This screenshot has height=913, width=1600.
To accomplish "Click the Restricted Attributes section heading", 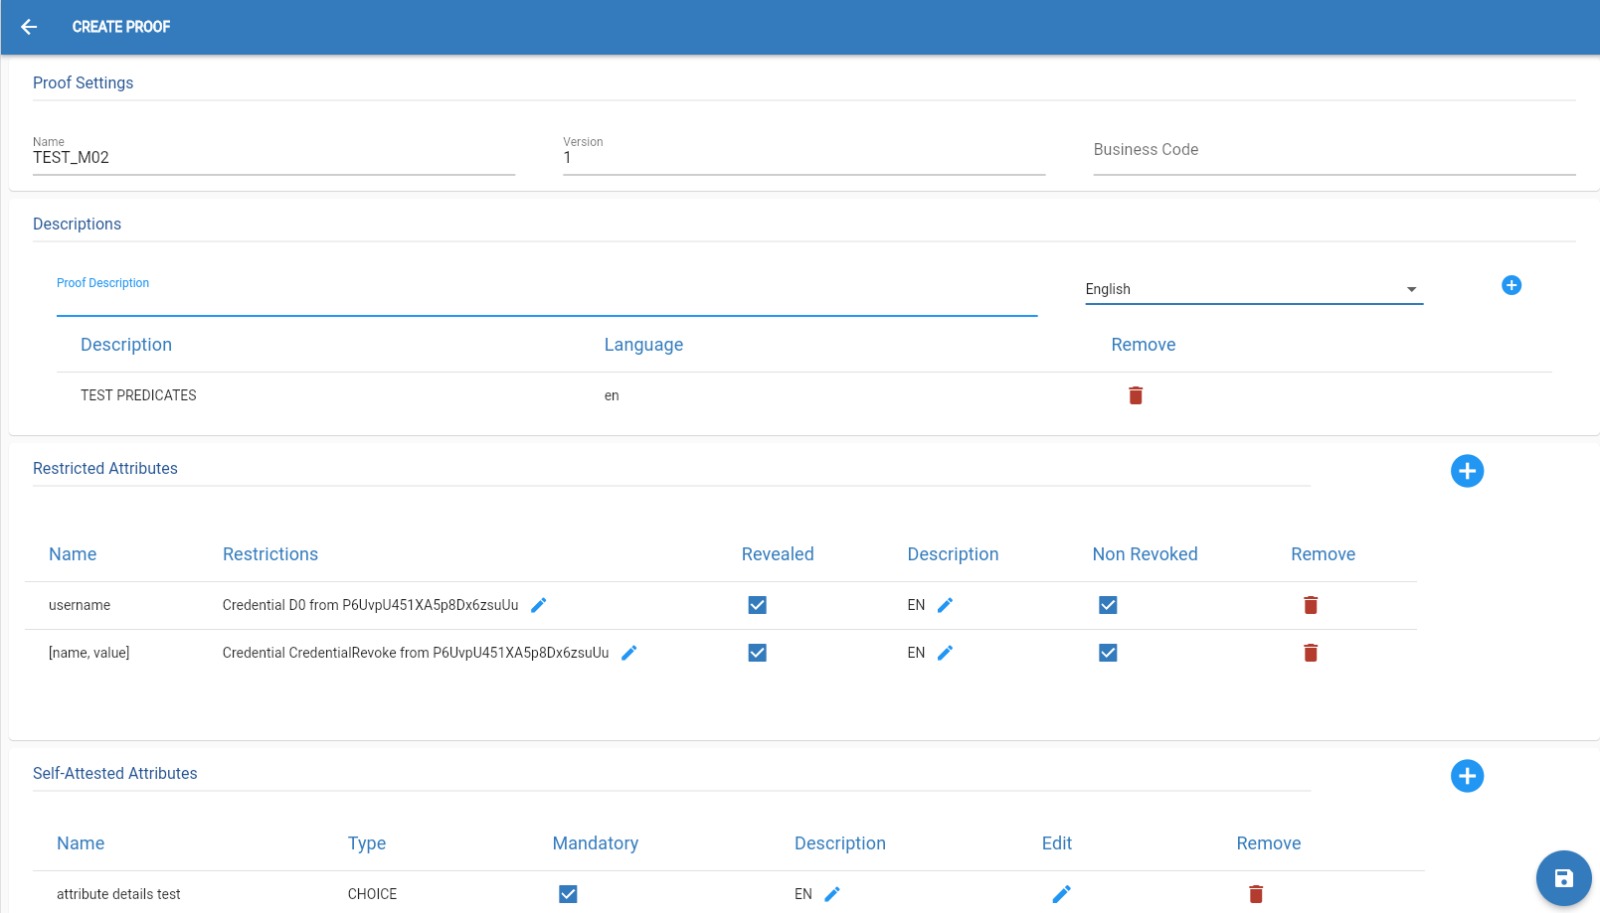I will click(x=105, y=468).
